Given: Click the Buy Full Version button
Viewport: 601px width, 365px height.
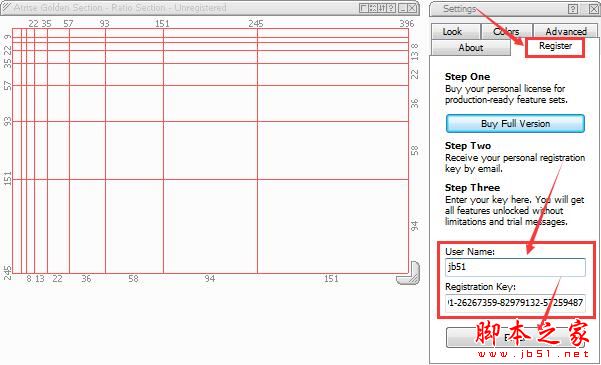Looking at the screenshot, I should 516,123.
